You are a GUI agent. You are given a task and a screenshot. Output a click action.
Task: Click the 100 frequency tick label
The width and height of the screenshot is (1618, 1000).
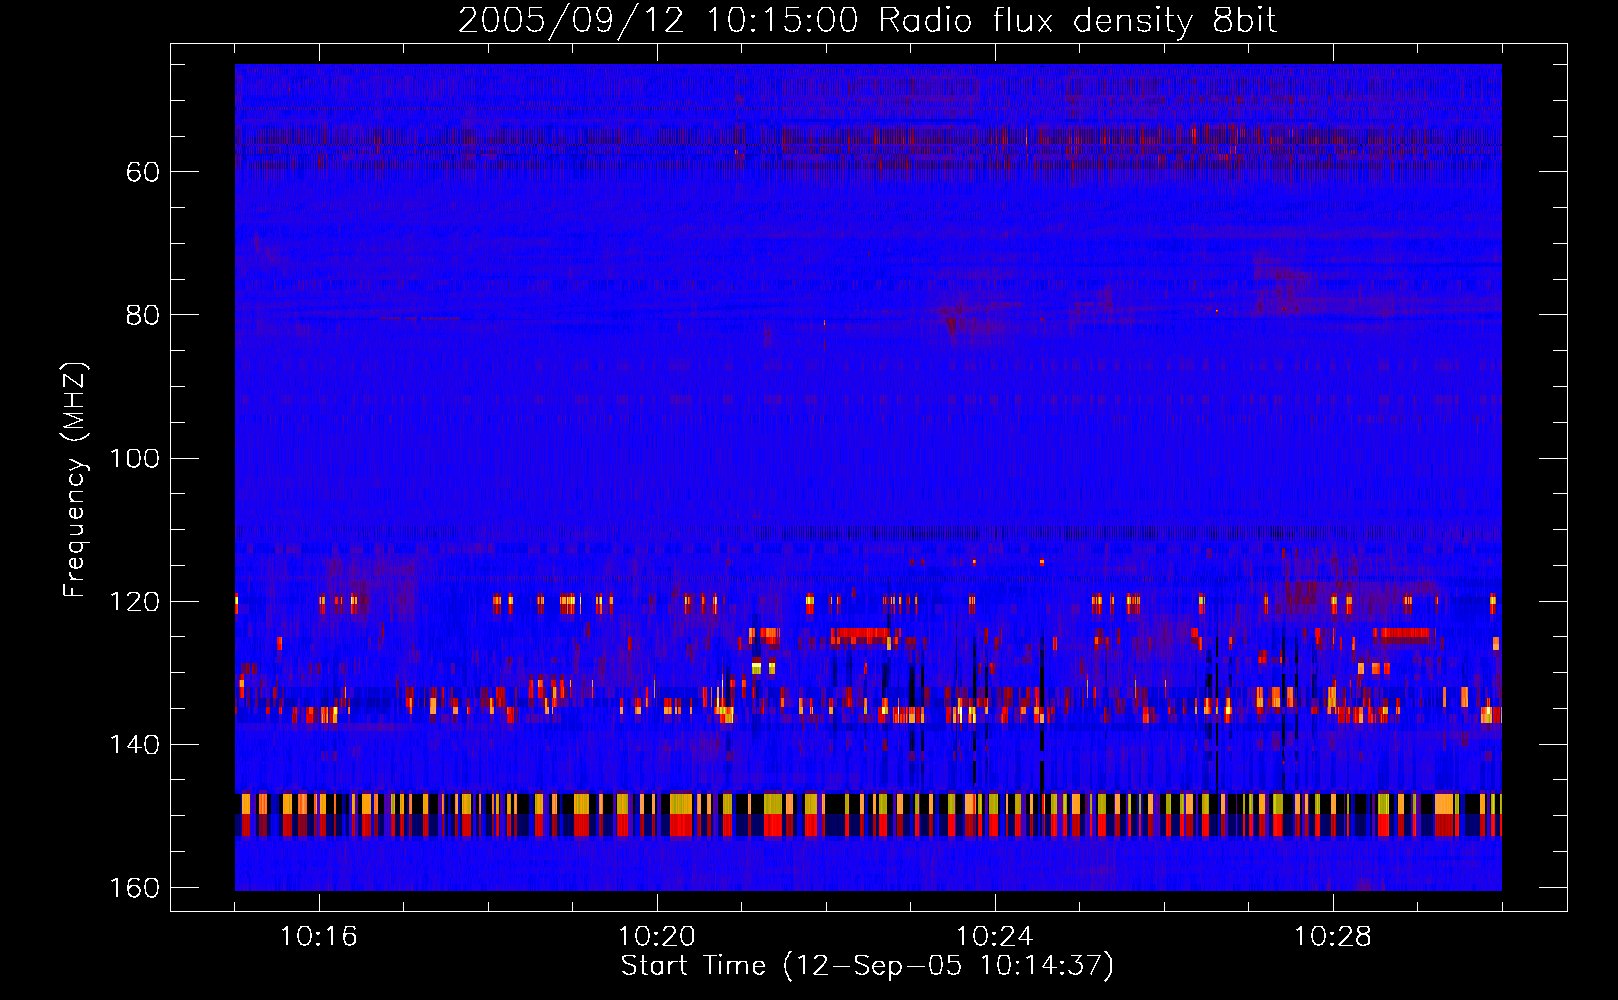[x=134, y=459]
